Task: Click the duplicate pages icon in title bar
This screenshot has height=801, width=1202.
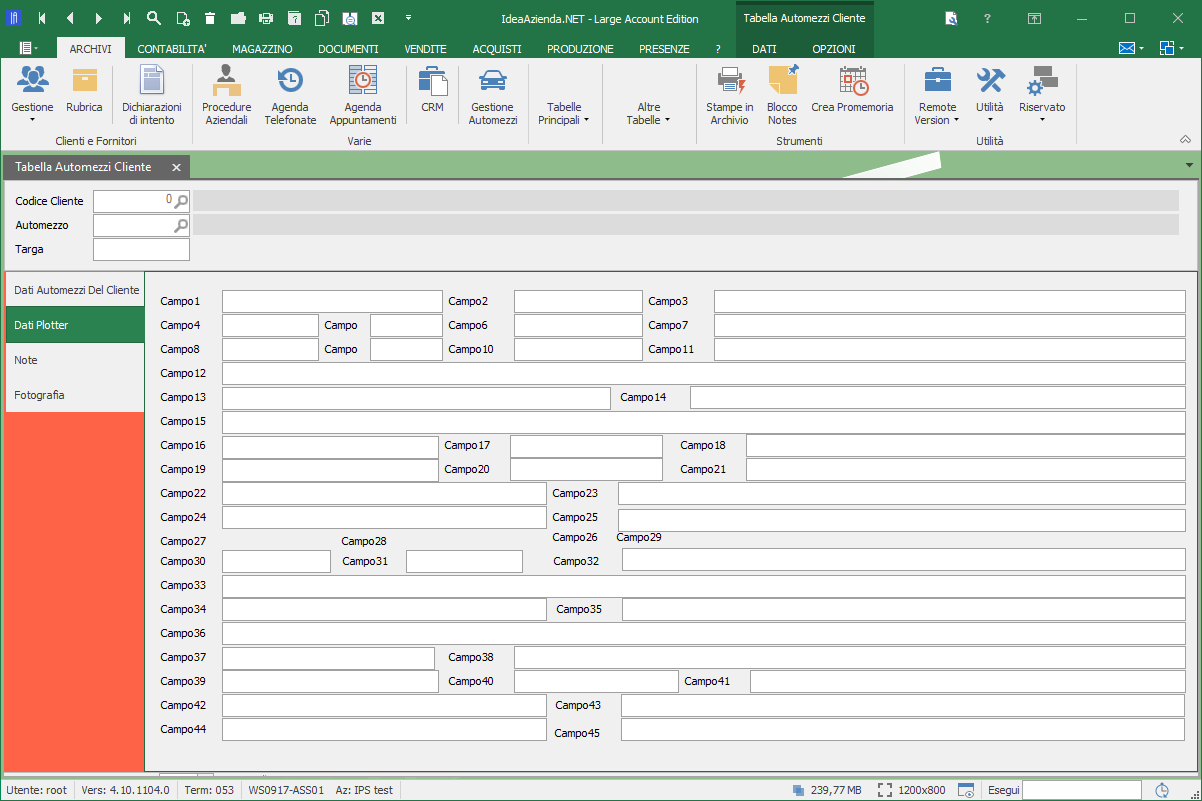Action: pos(322,18)
